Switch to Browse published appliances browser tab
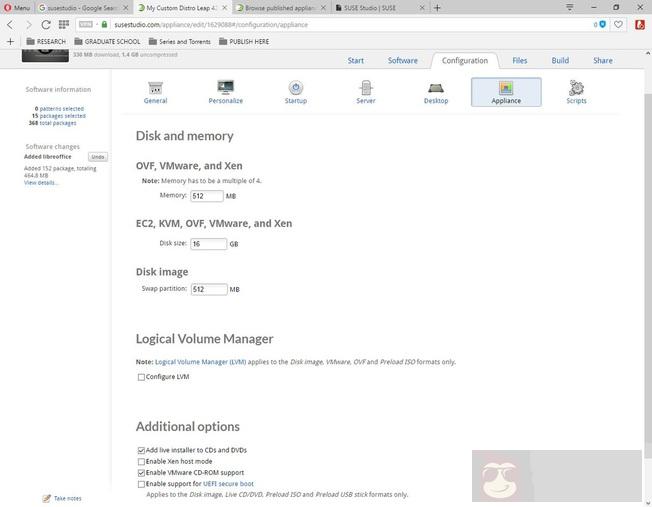Image resolution: width=652 pixels, height=507 pixels. click(277, 7)
